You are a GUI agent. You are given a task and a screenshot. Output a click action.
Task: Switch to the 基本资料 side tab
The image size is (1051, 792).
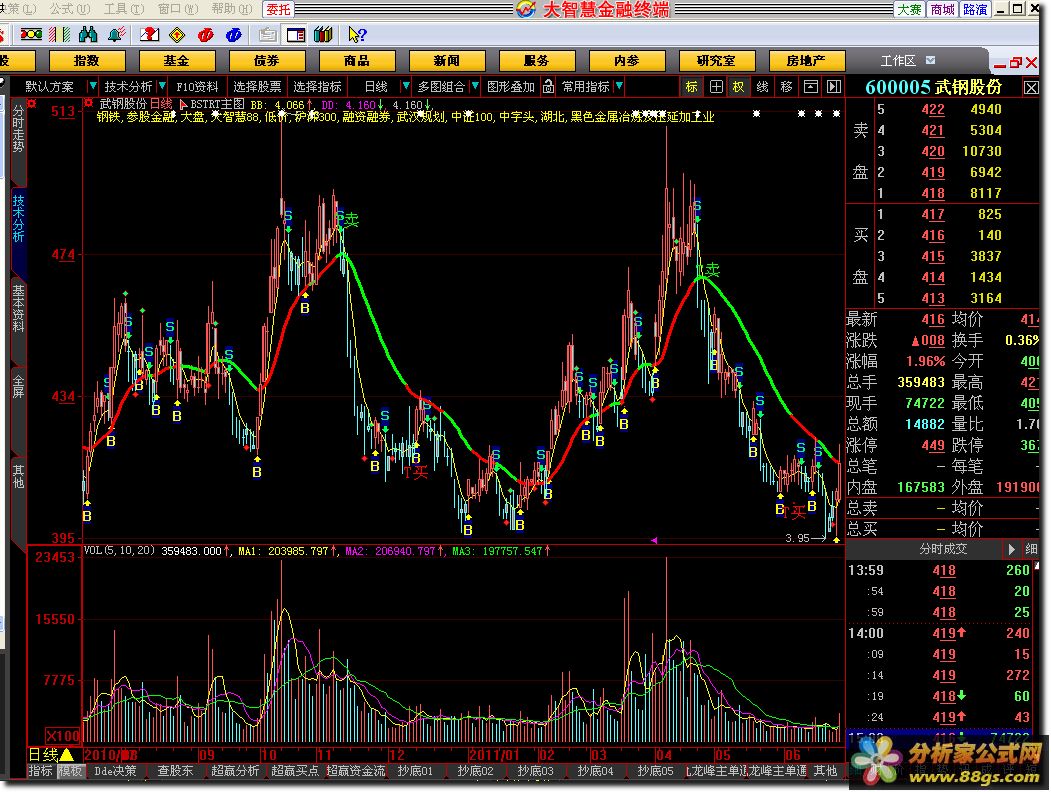click(x=18, y=309)
